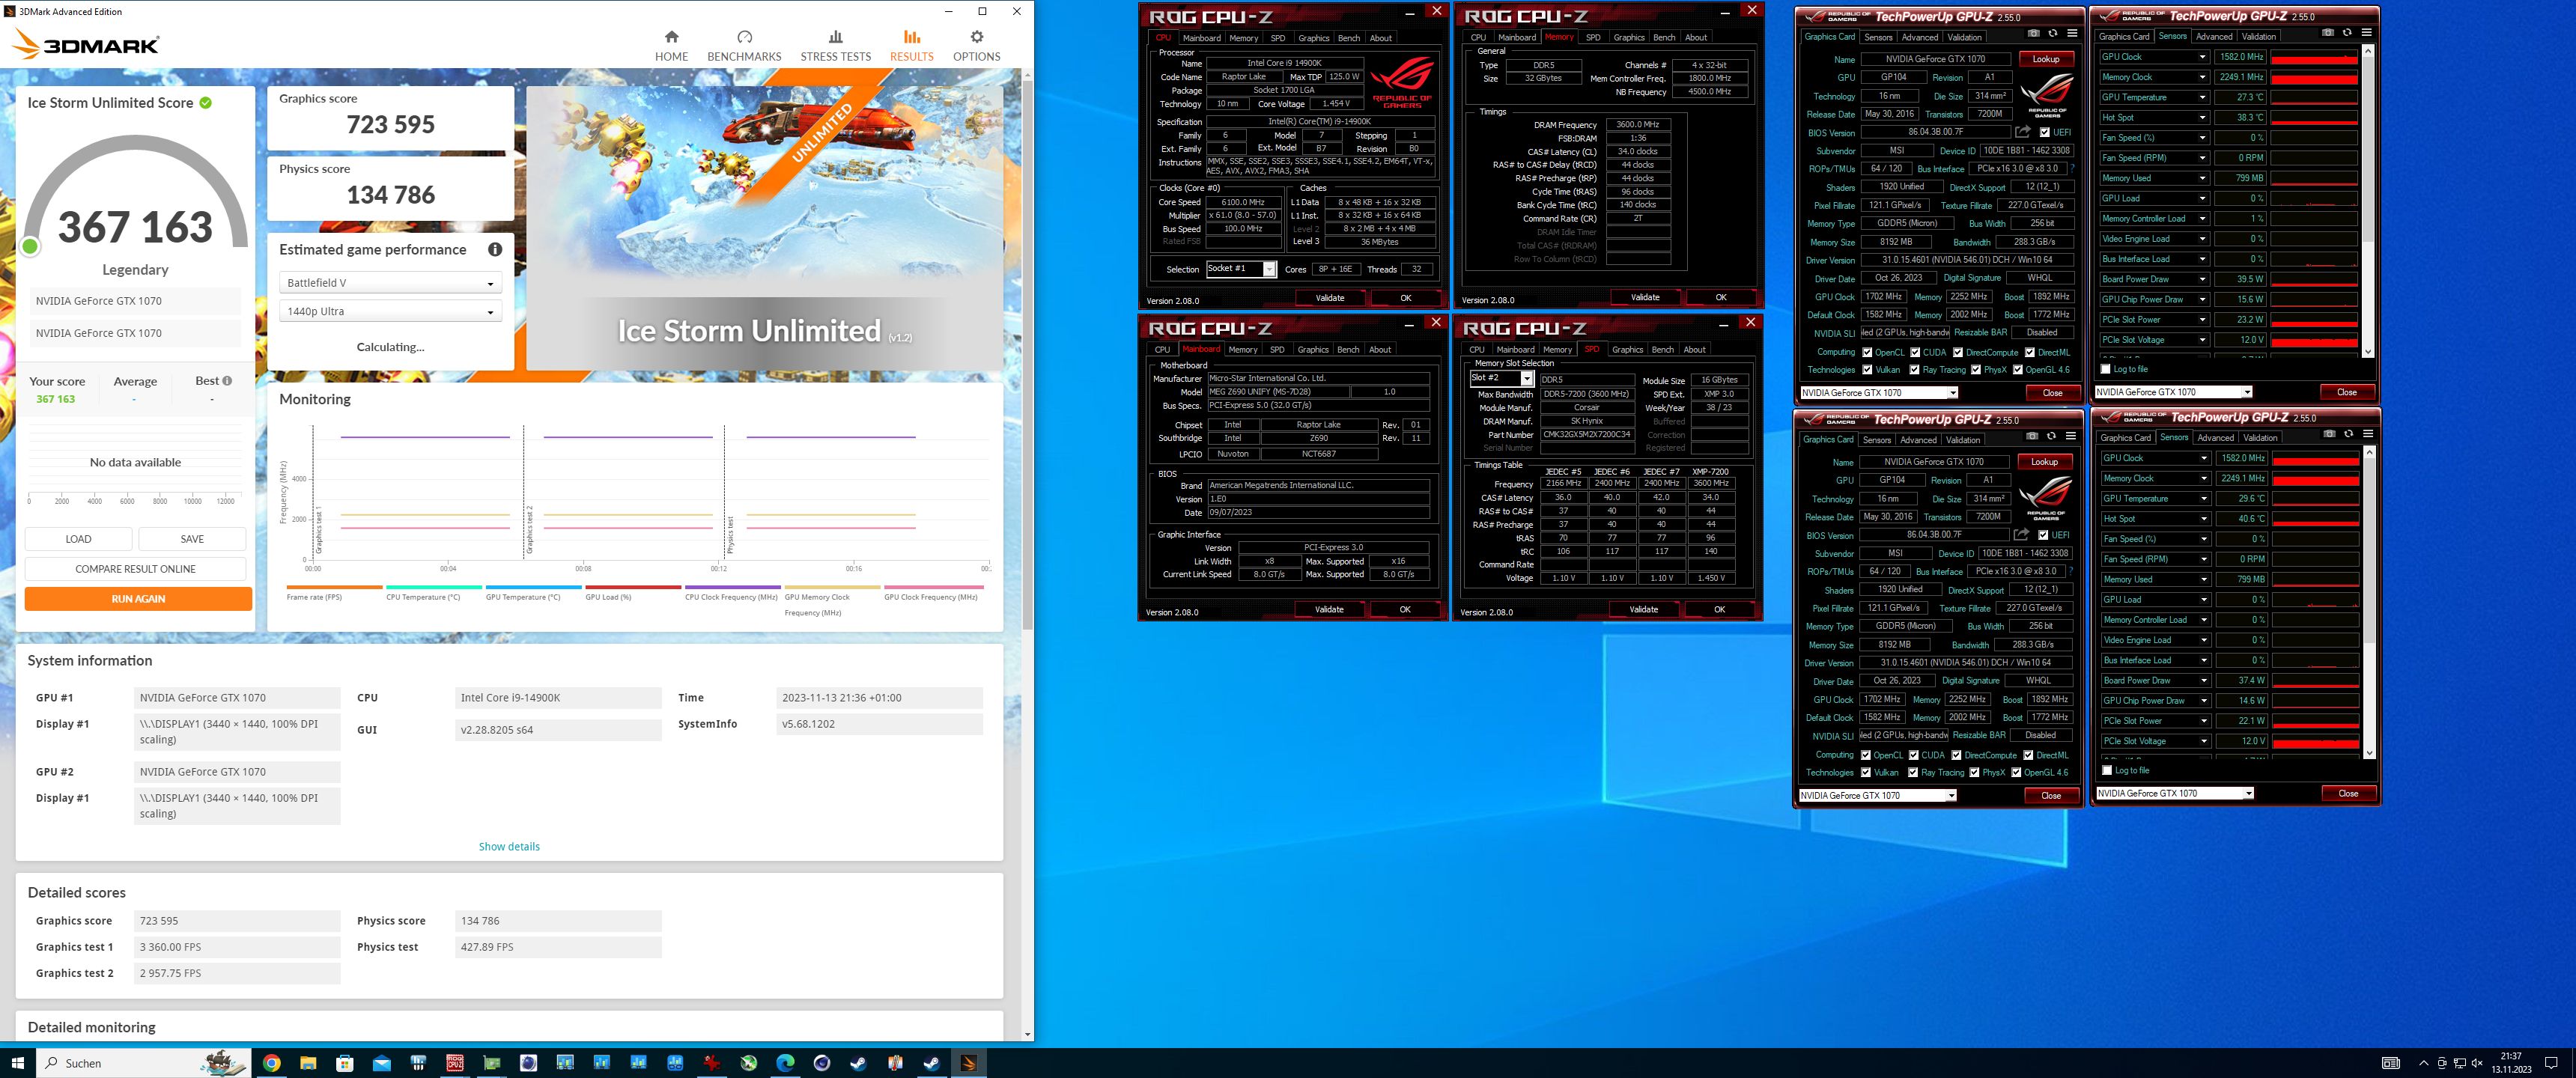2576x1078 pixels.
Task: Switch to Graphics tab in CPU-Z Memory window
Action: point(1629,37)
